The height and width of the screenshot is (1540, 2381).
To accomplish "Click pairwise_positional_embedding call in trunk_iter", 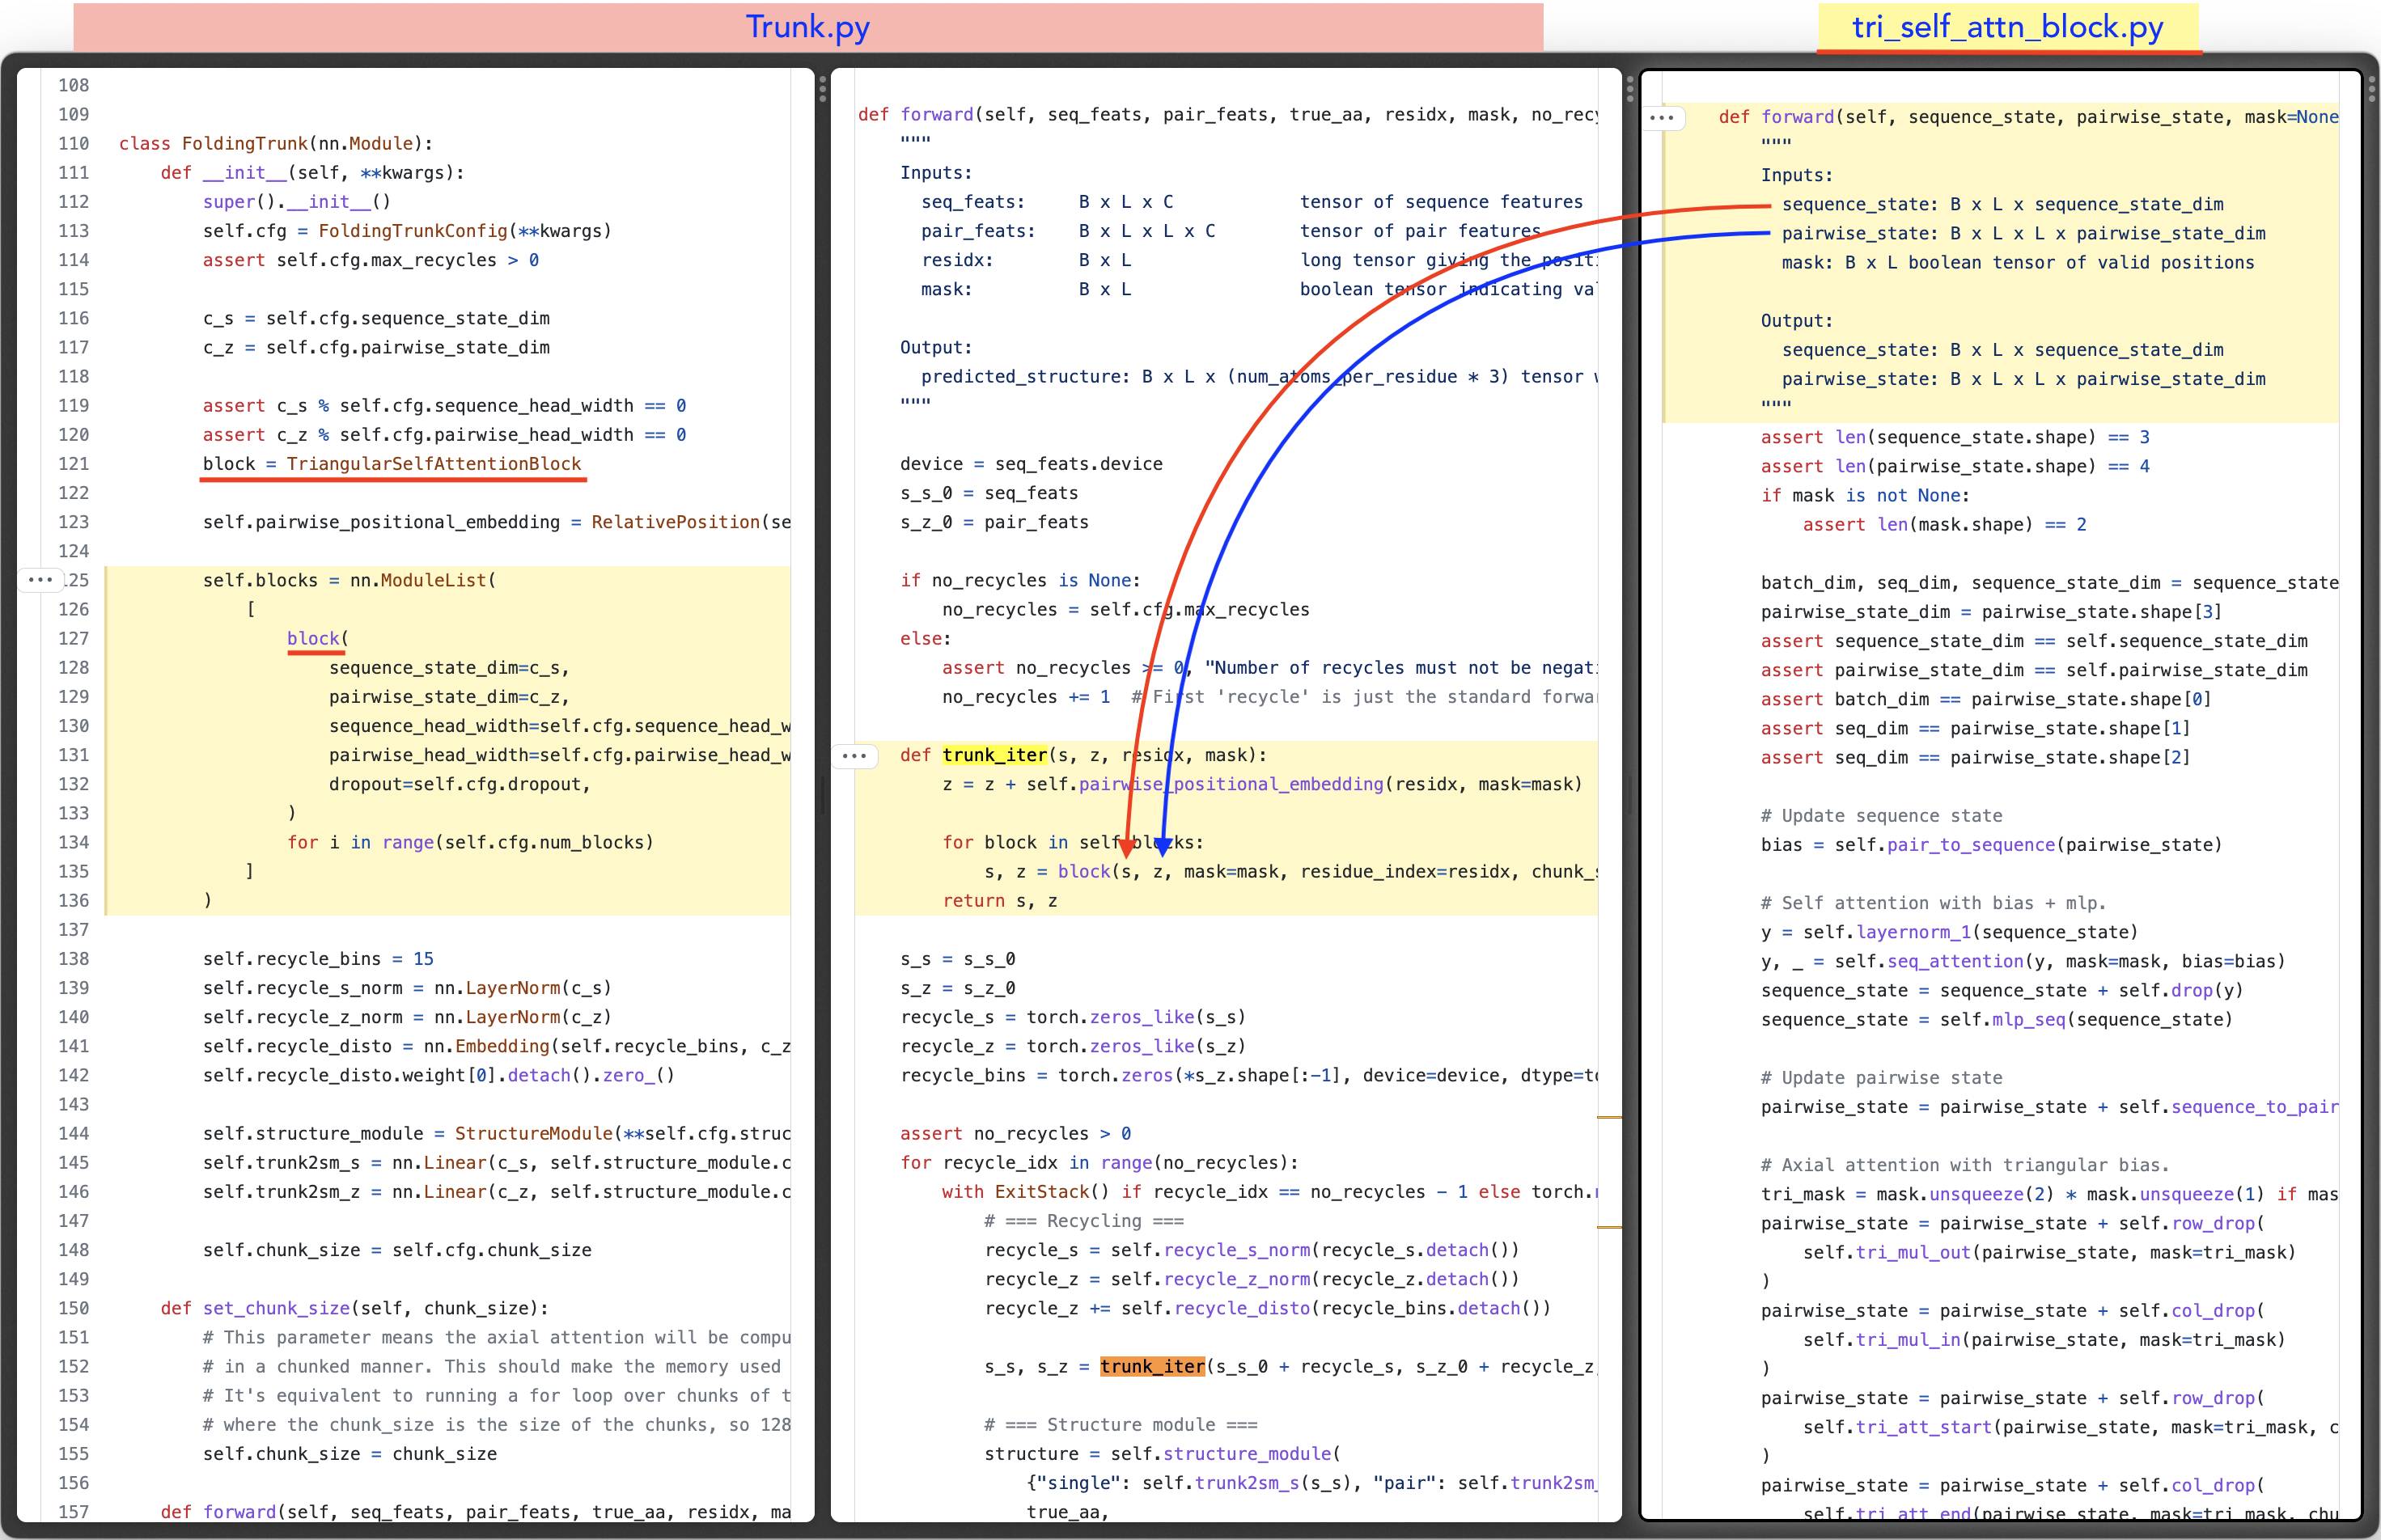I will [x=1231, y=785].
